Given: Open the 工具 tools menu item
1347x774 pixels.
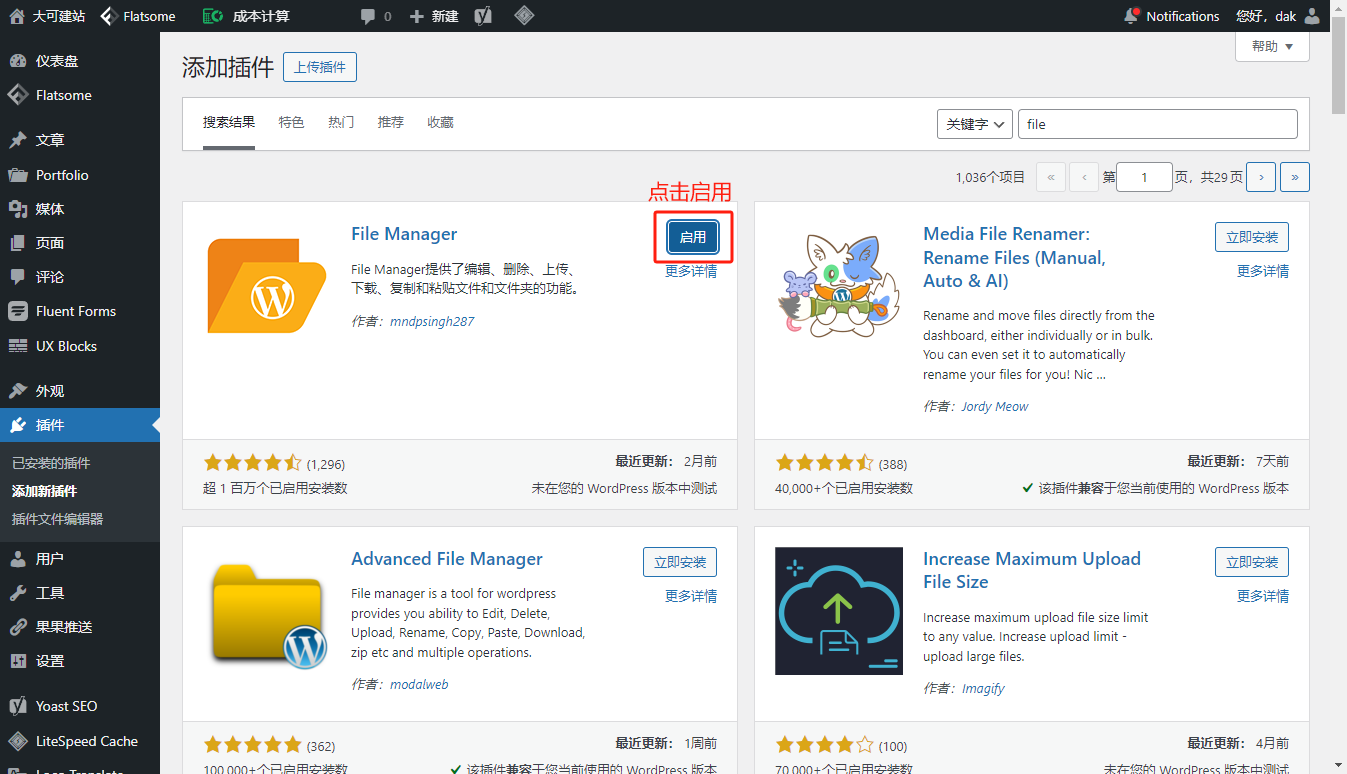Looking at the screenshot, I should pos(50,593).
